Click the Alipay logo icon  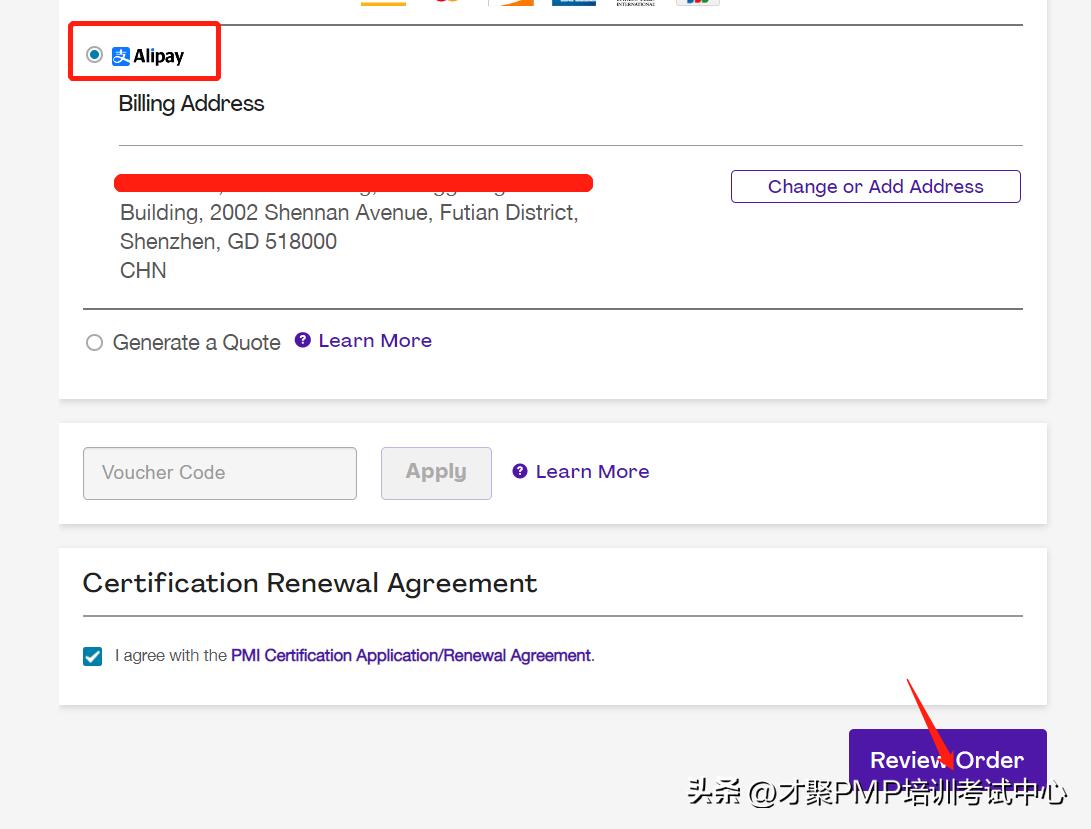click(x=121, y=56)
